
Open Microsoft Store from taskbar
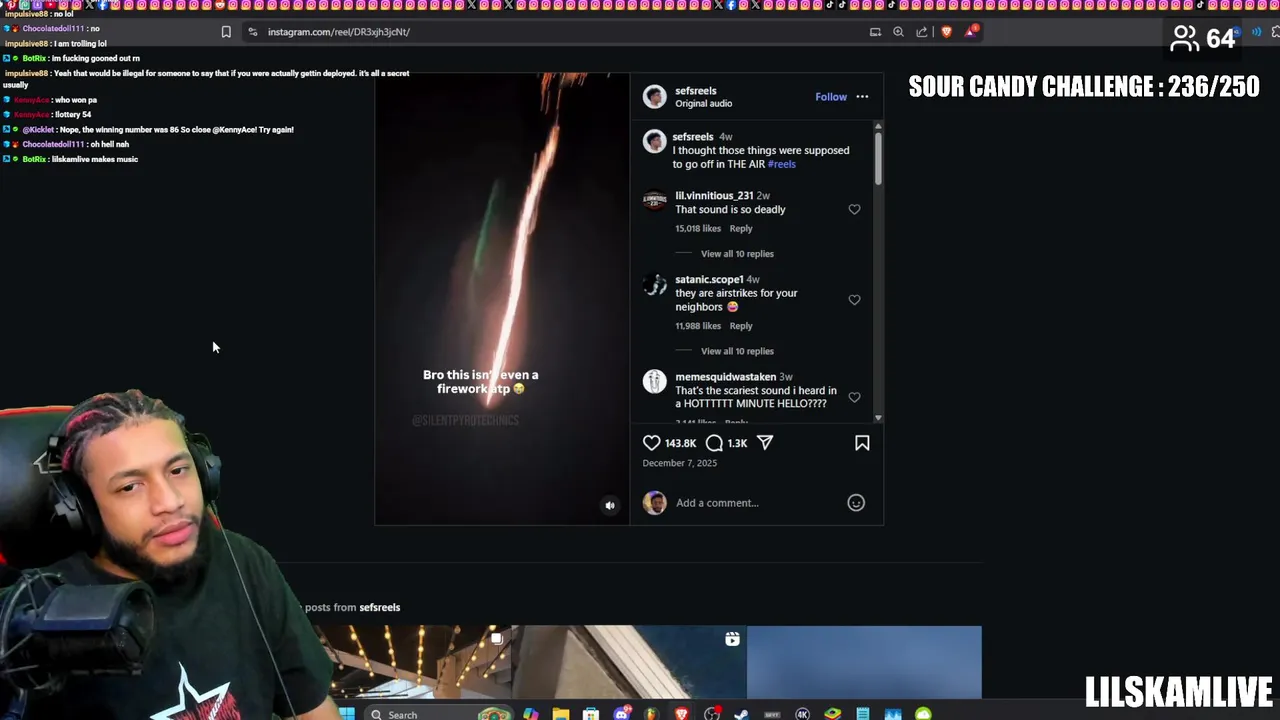coord(591,714)
